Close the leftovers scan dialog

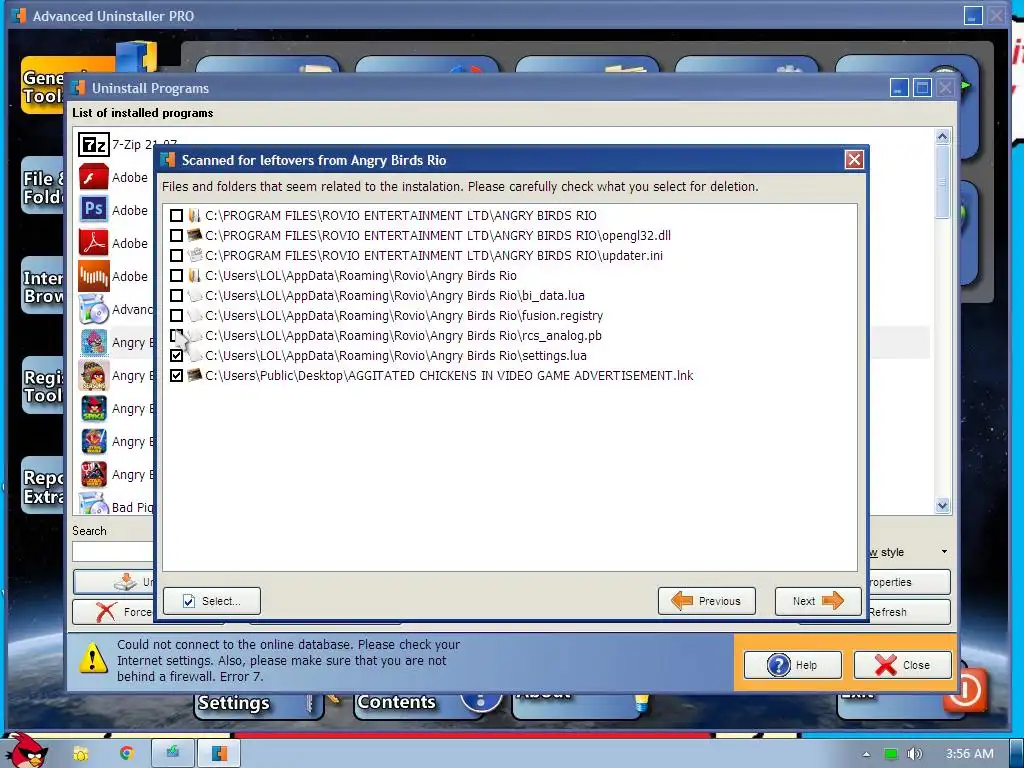[x=854, y=160]
